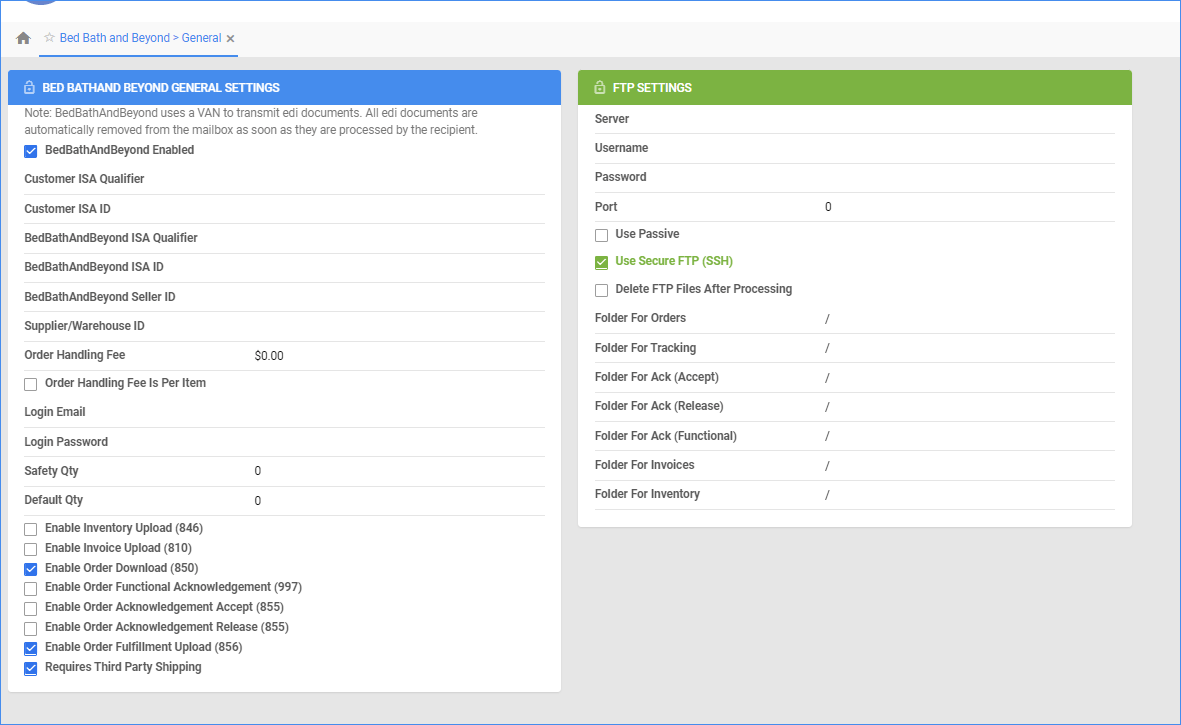Enable Inventory Upload (846)
The image size is (1181, 725).
point(30,528)
